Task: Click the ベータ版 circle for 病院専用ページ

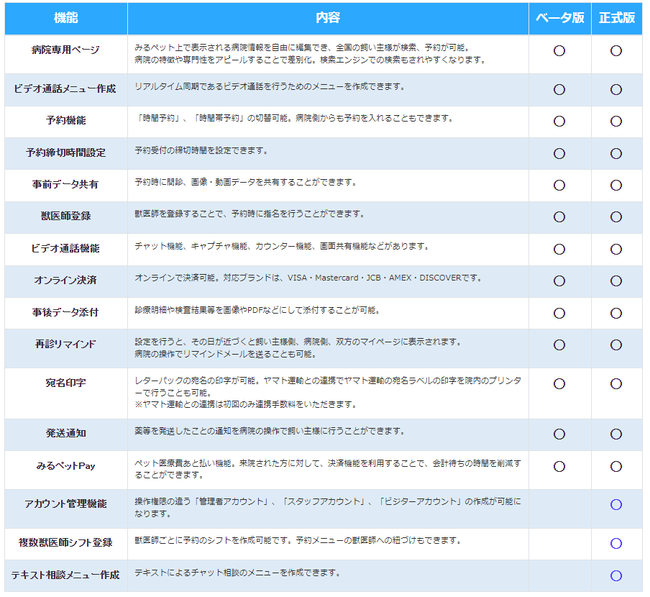Action: coord(559,51)
